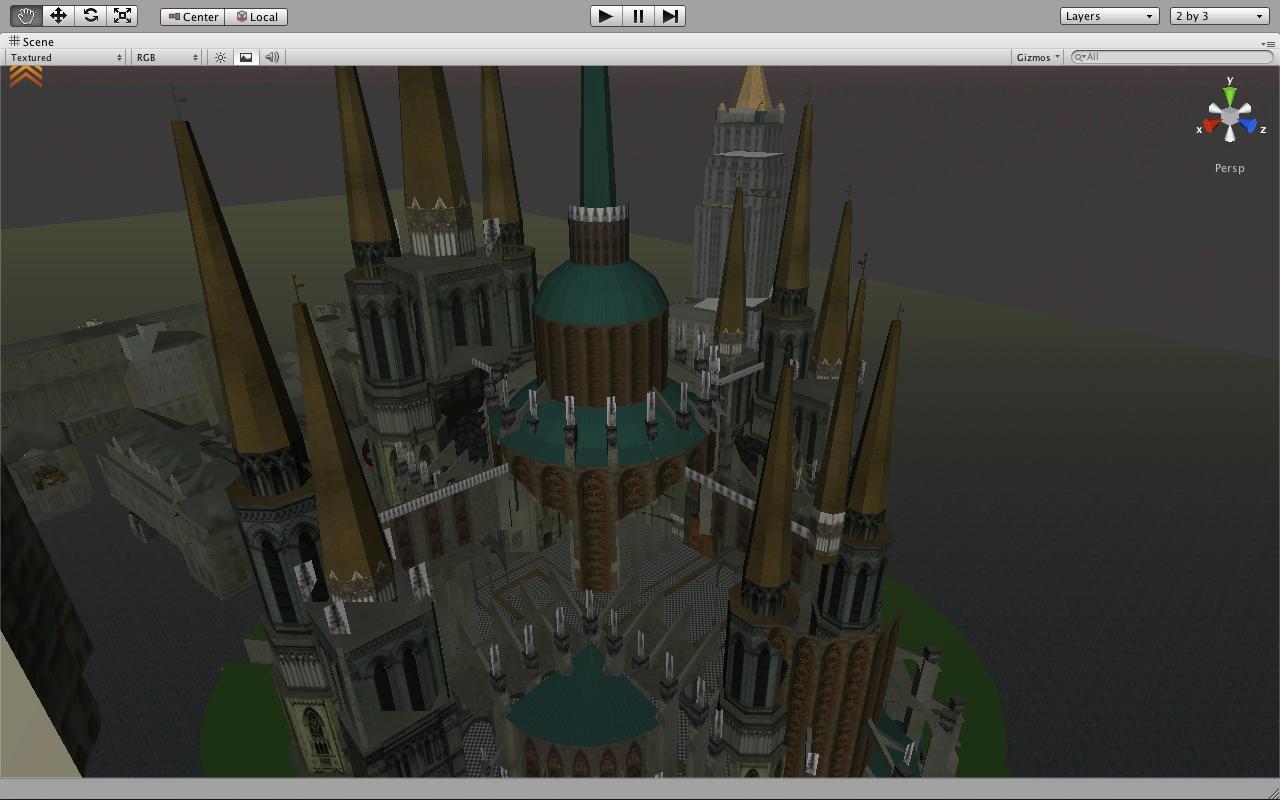Image resolution: width=1280 pixels, height=800 pixels.
Task: Select the Scale tool
Action: [x=122, y=16]
